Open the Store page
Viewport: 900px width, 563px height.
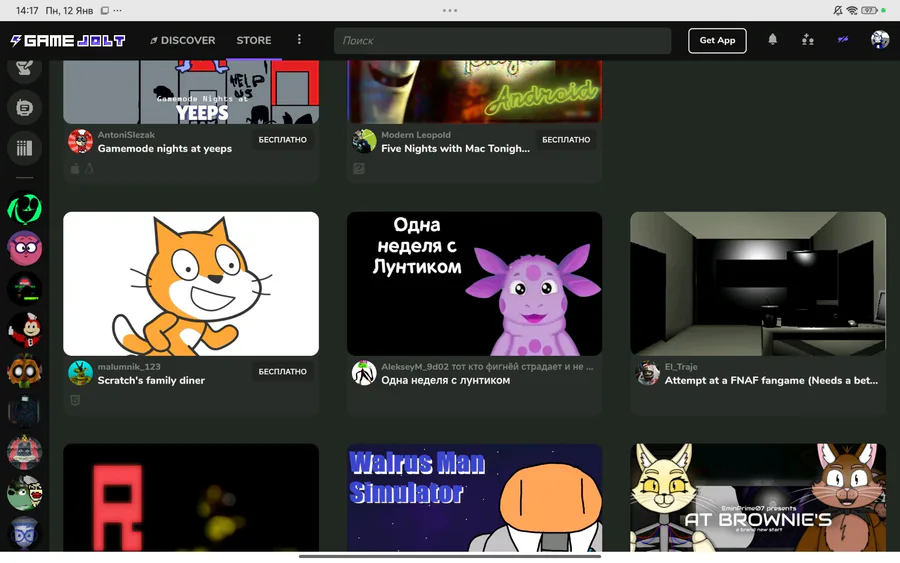254,40
